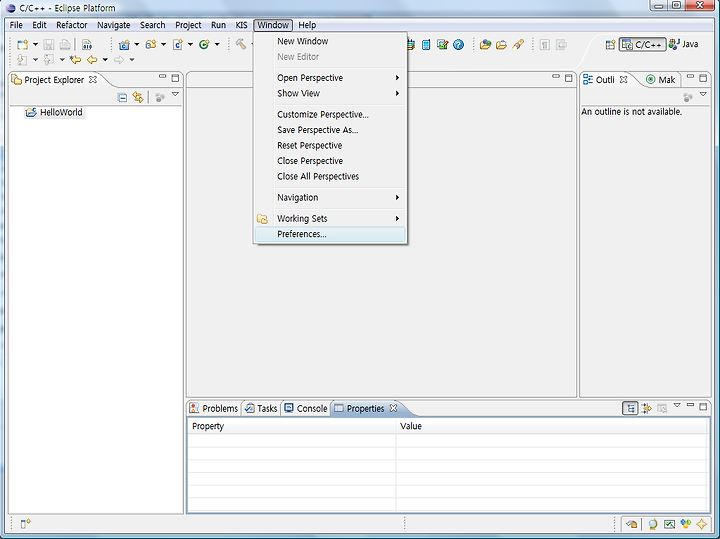Choose Close Perspective entry
This screenshot has width=720, height=539.
(x=330, y=161)
